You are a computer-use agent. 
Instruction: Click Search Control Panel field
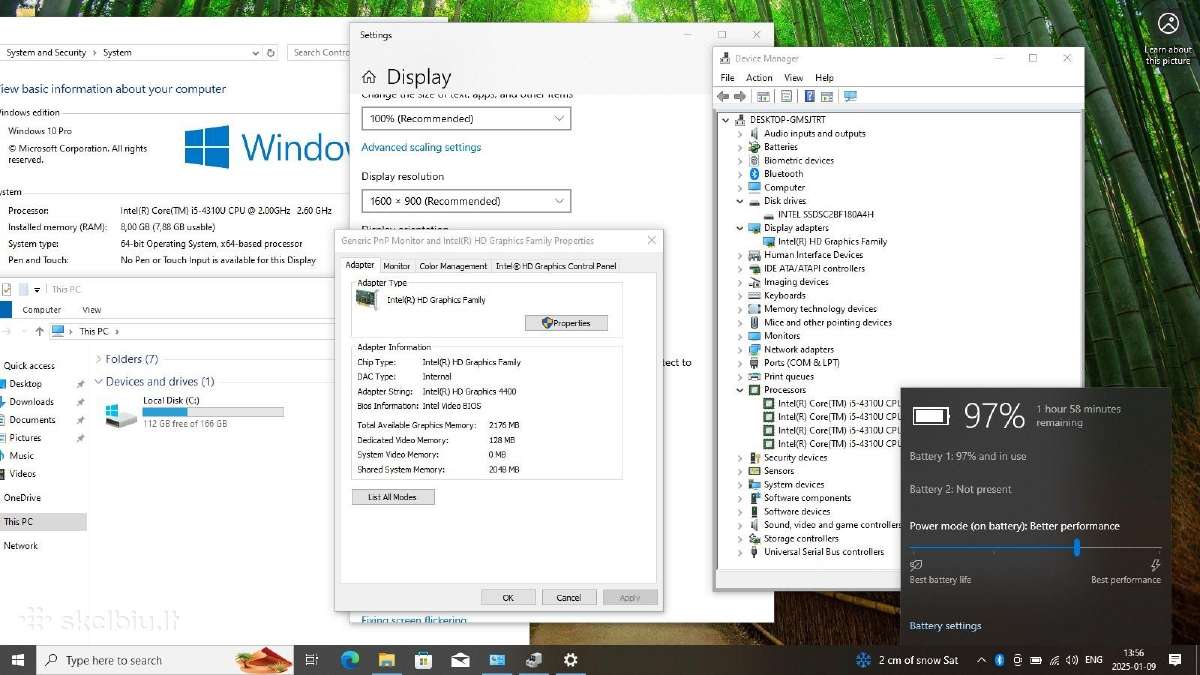tap(320, 52)
